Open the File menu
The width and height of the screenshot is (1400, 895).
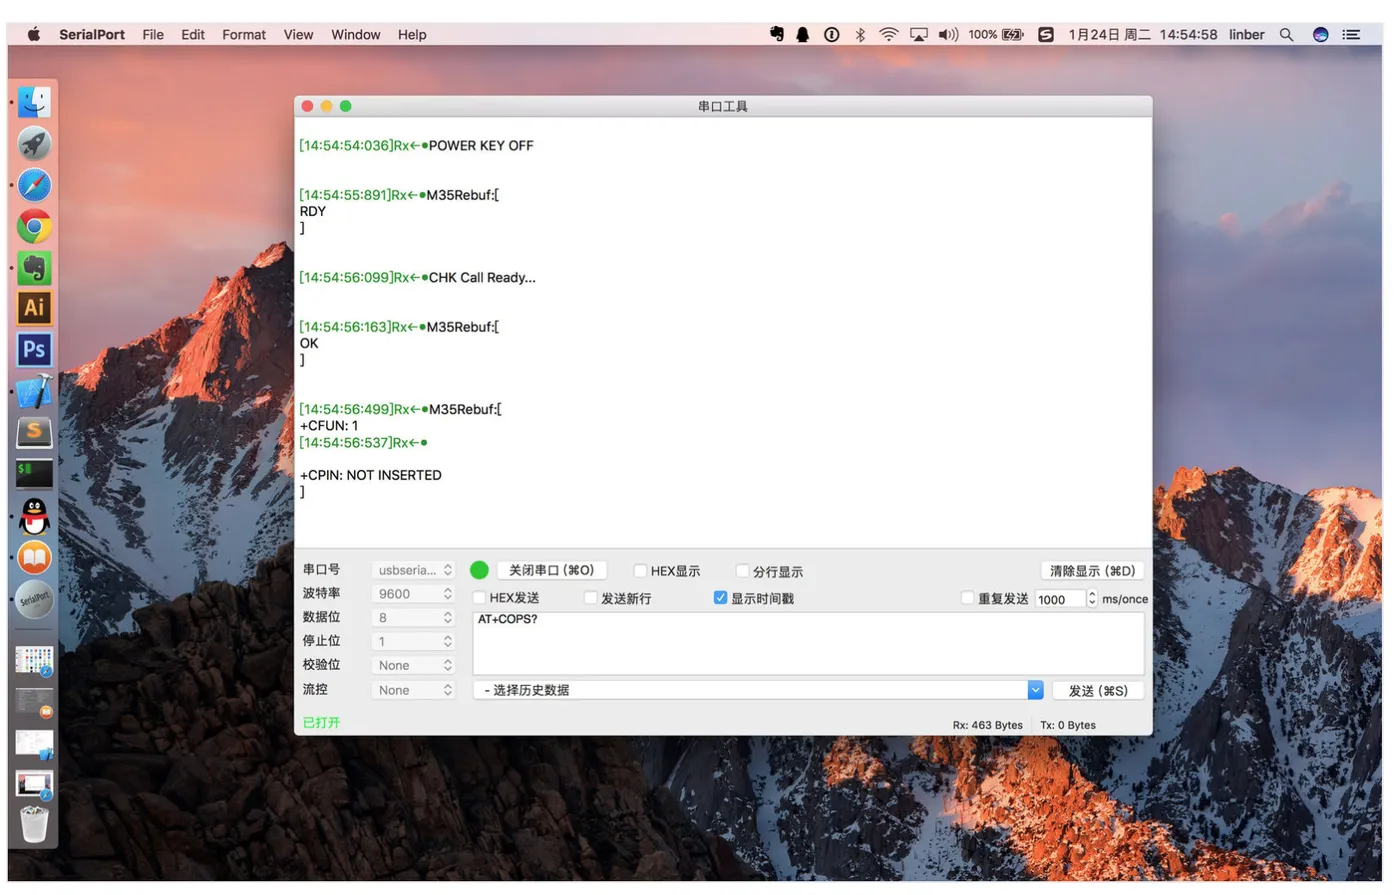[153, 34]
